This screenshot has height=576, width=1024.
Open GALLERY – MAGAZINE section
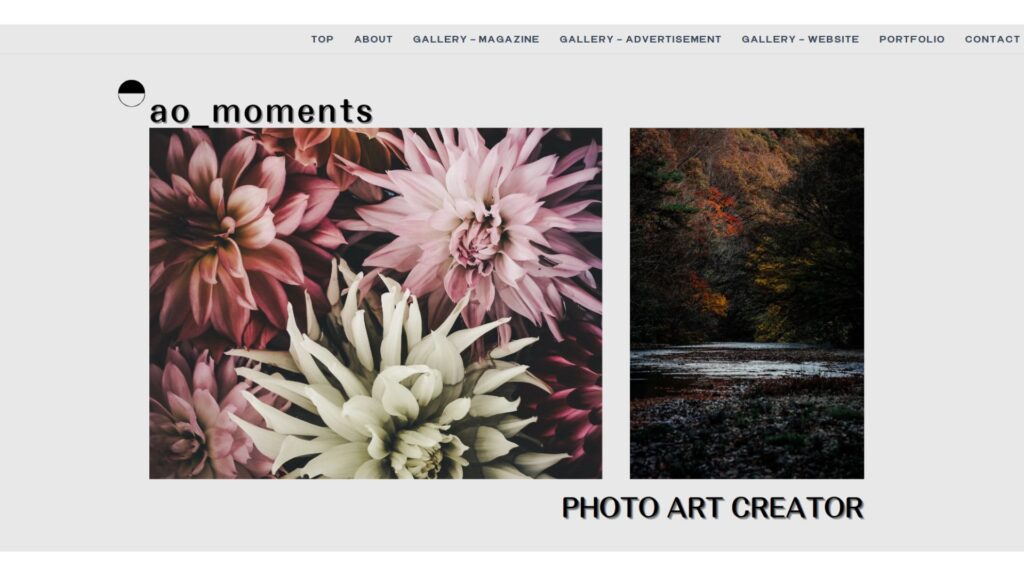476,39
